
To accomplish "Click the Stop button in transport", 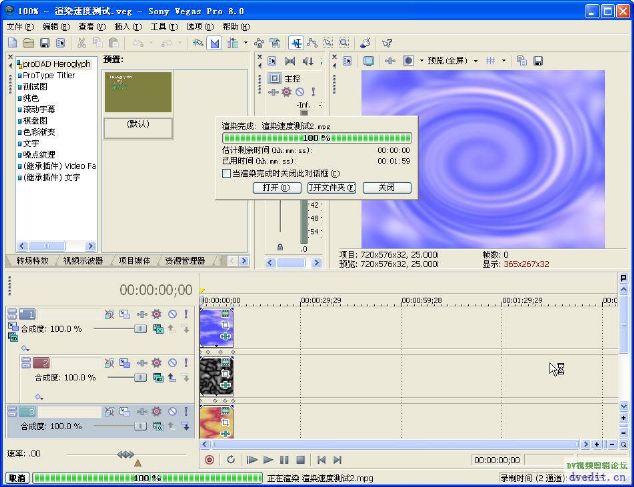I will click(300, 460).
